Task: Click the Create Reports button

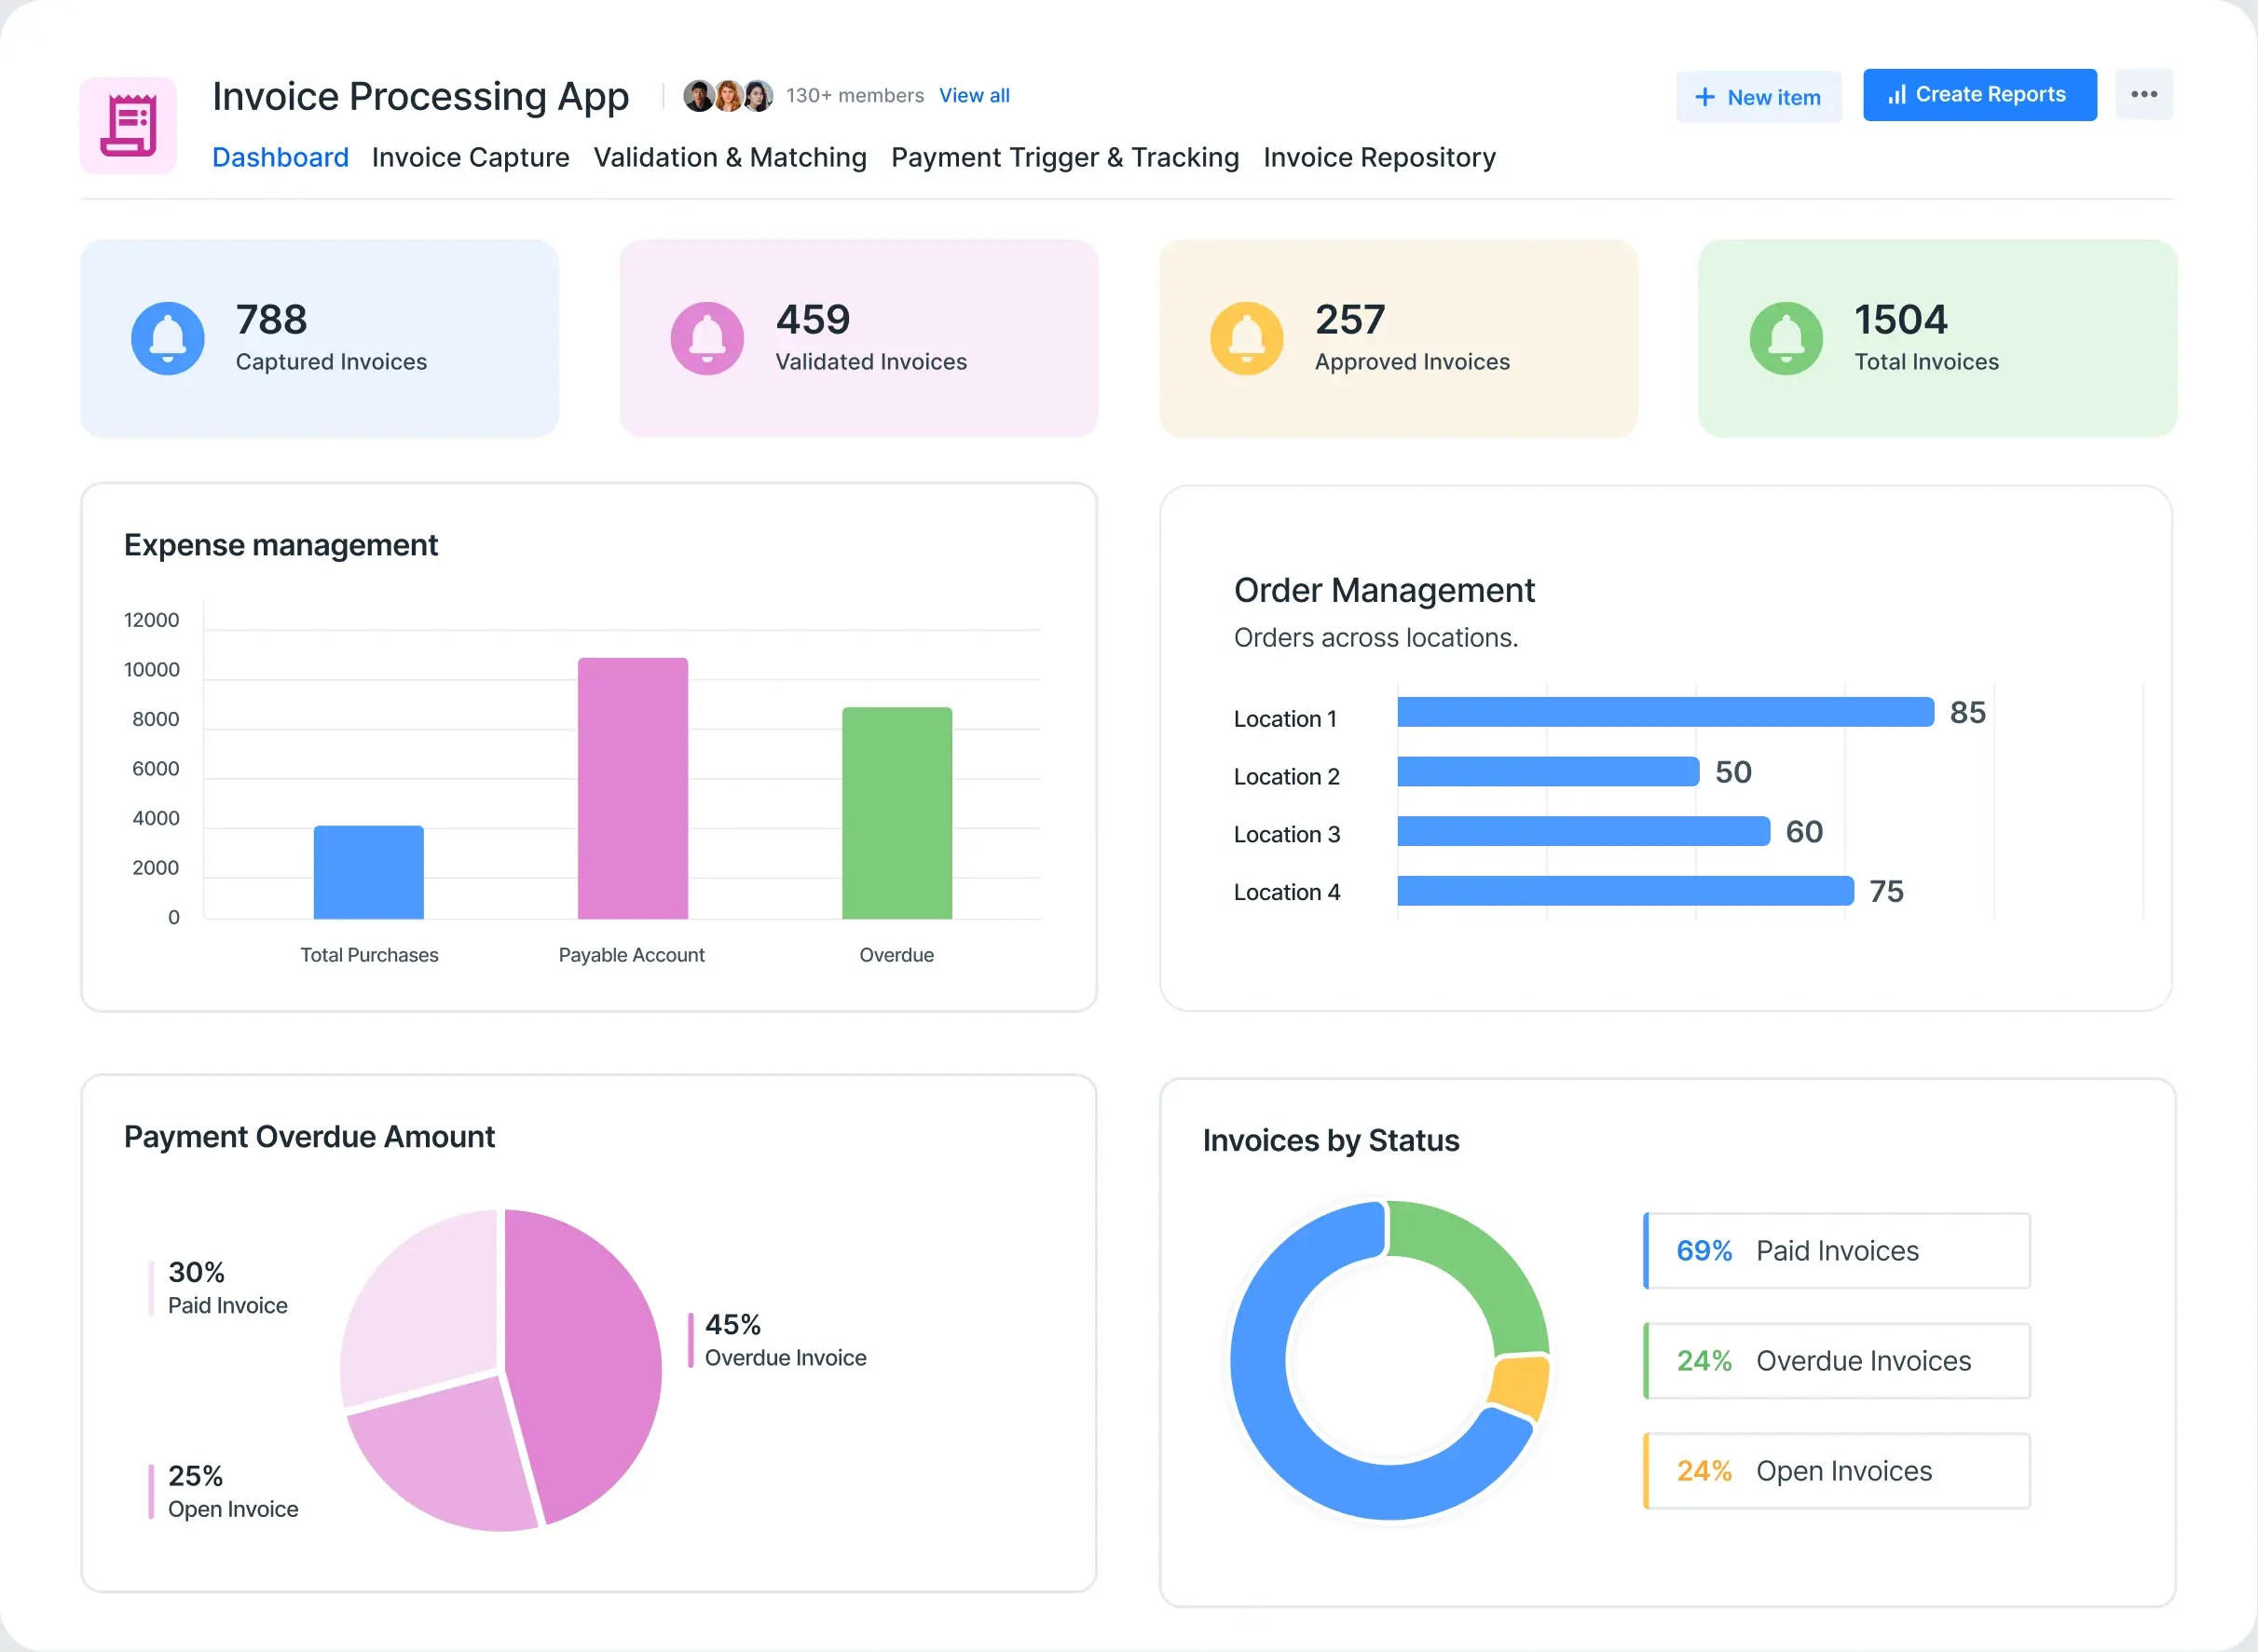Action: click(x=1979, y=95)
